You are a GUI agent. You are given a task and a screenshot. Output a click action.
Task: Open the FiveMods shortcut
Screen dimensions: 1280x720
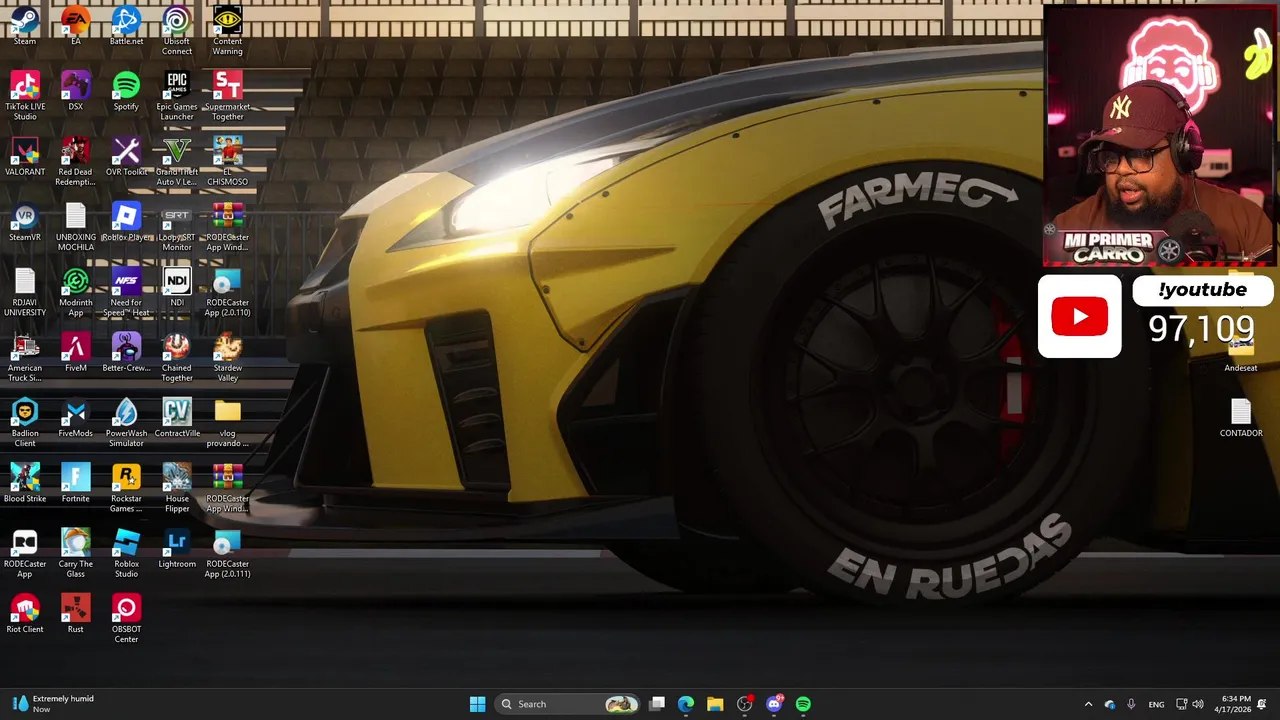75,417
